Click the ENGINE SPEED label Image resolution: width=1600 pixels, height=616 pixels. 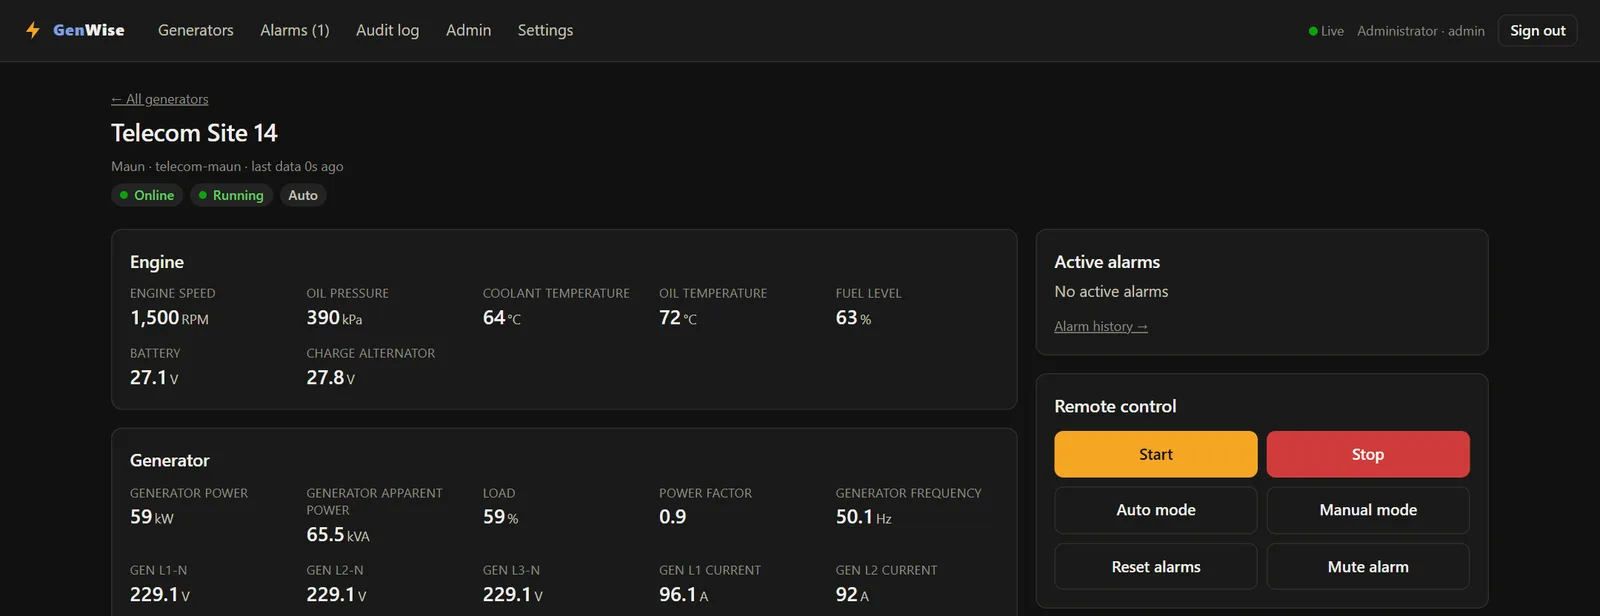point(173,293)
